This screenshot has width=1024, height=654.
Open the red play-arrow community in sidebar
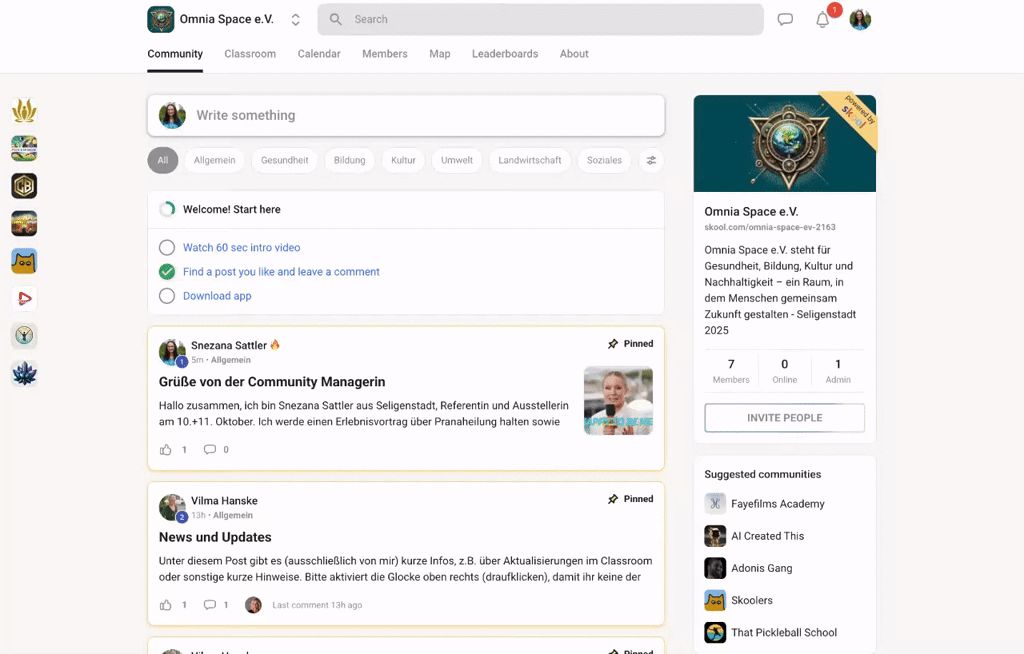(x=24, y=299)
